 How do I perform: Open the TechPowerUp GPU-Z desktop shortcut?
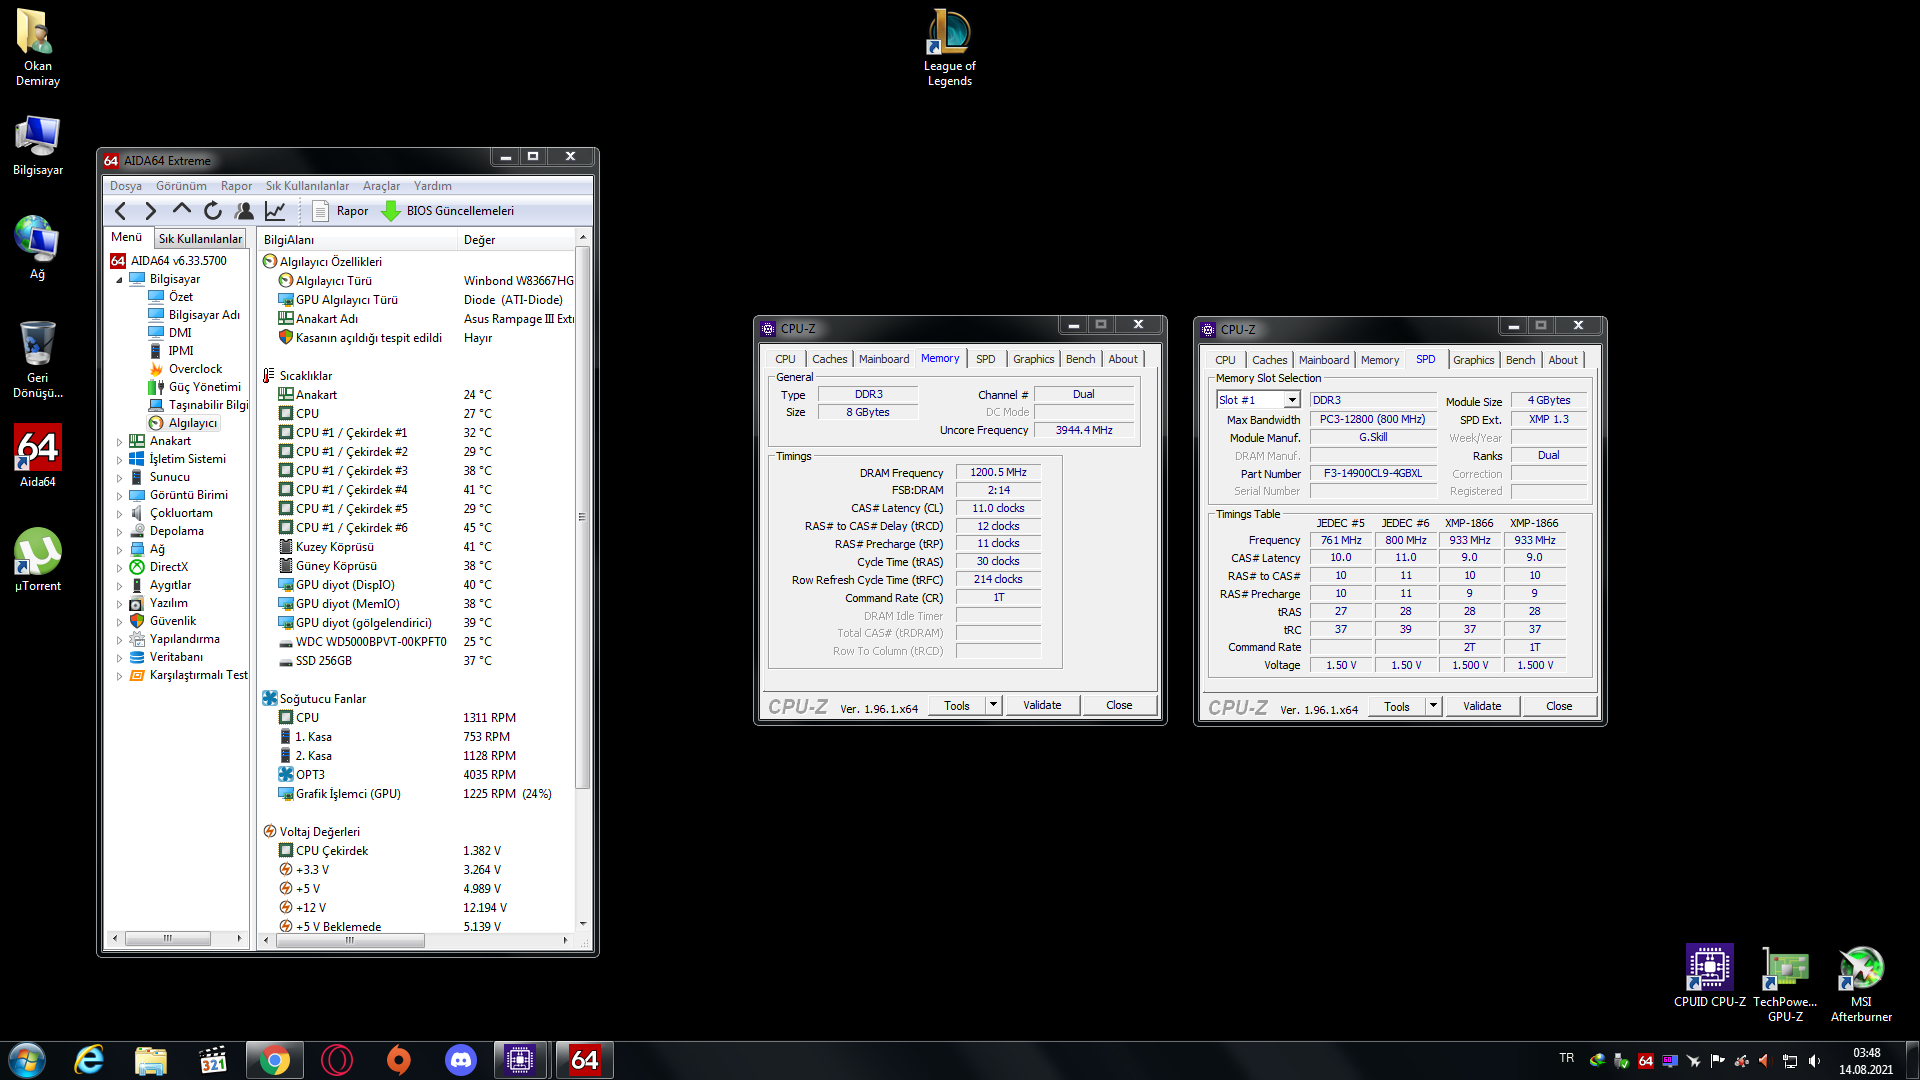1785,984
